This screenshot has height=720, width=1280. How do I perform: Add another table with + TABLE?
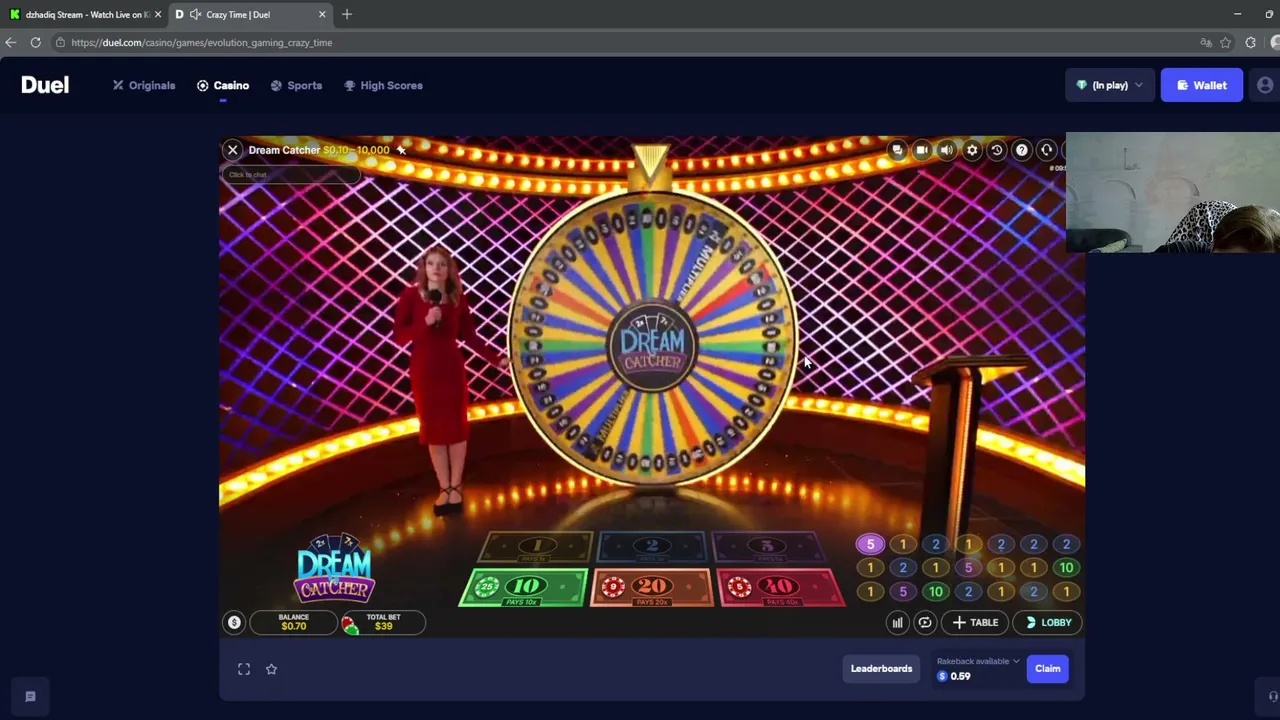click(975, 622)
